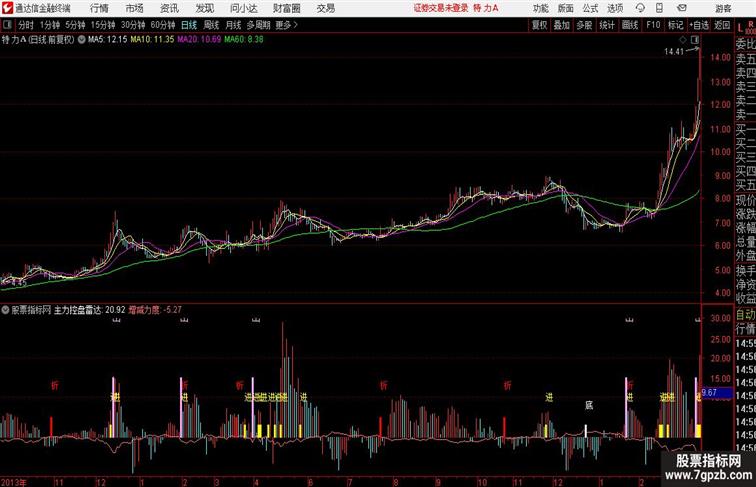The height and width of the screenshot is (487, 756).
Task: Open the 问小达 menu
Action: pos(243,8)
